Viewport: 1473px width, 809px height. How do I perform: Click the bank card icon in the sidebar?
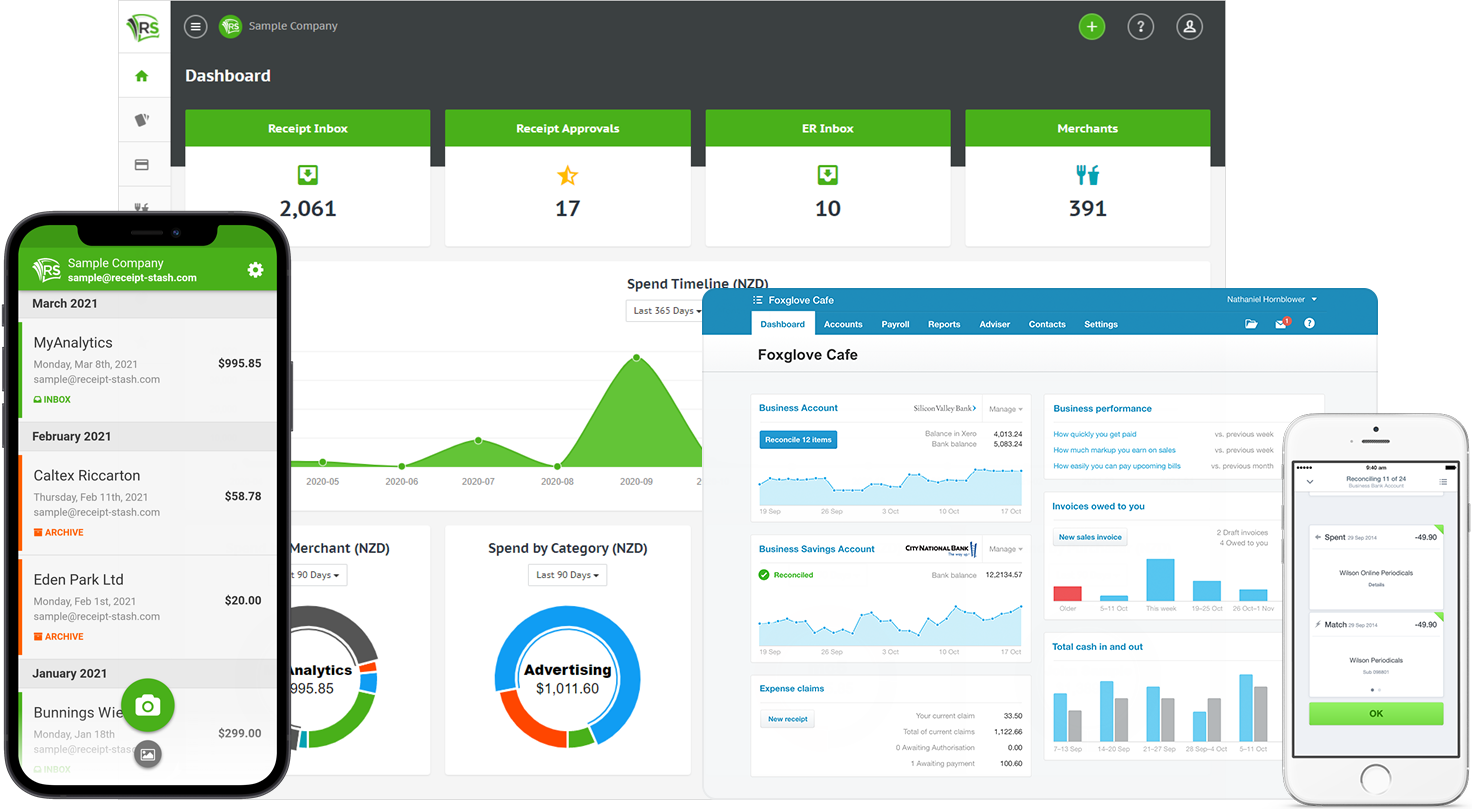tap(144, 163)
